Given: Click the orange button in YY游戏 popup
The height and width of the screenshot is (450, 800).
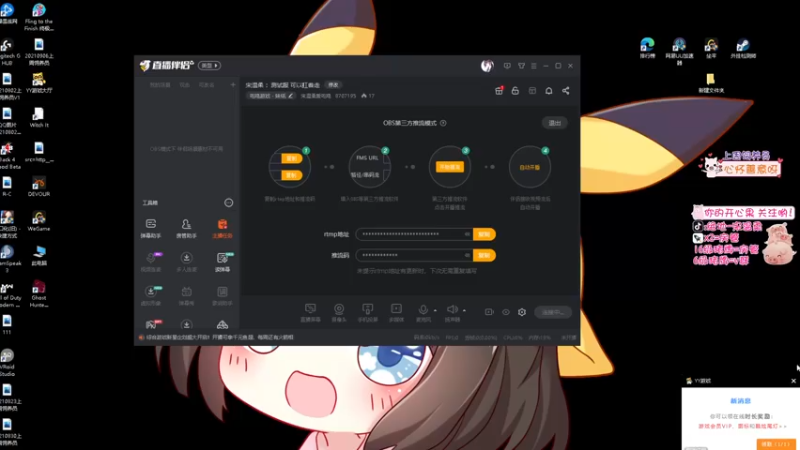Looking at the screenshot, I should pos(776,444).
